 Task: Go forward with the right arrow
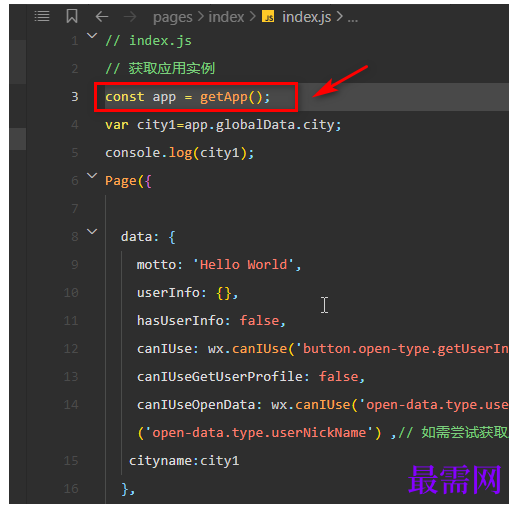[x=130, y=16]
